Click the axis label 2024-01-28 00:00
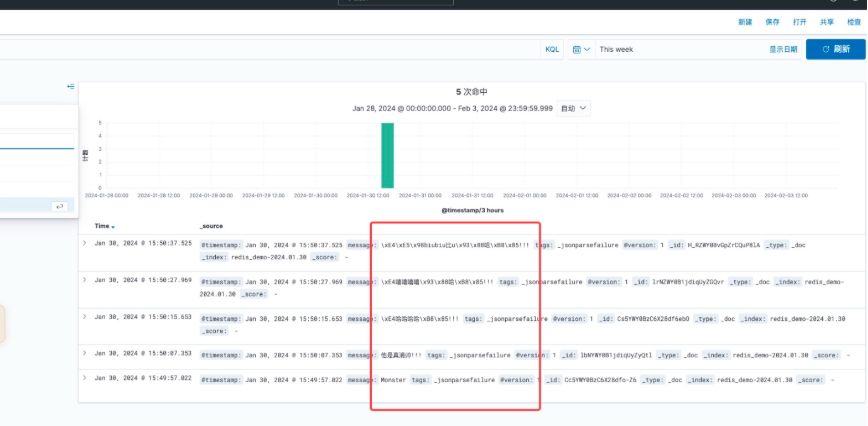The width and height of the screenshot is (868, 426). (107, 195)
